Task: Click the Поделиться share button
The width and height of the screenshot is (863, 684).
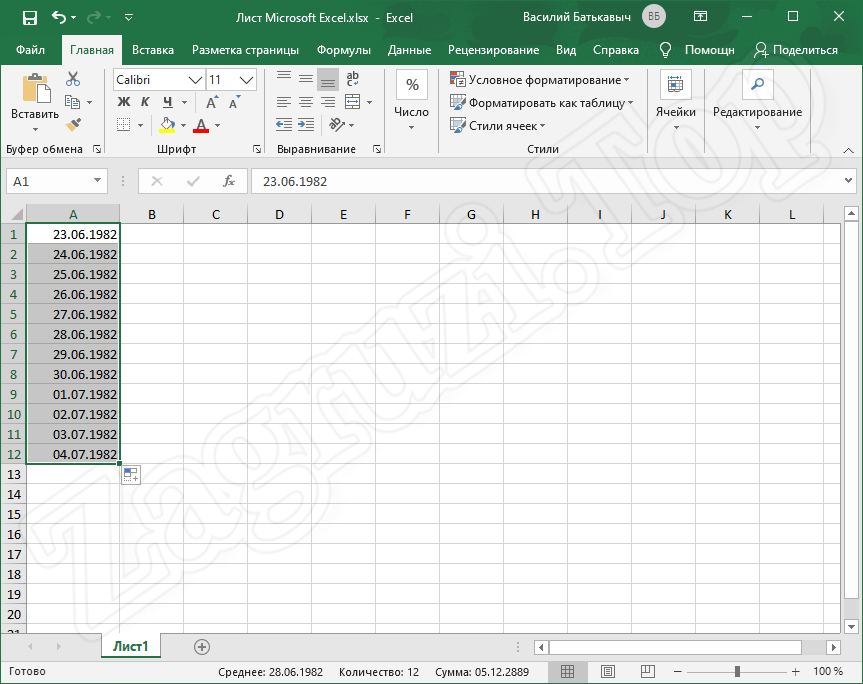Action: click(x=796, y=50)
